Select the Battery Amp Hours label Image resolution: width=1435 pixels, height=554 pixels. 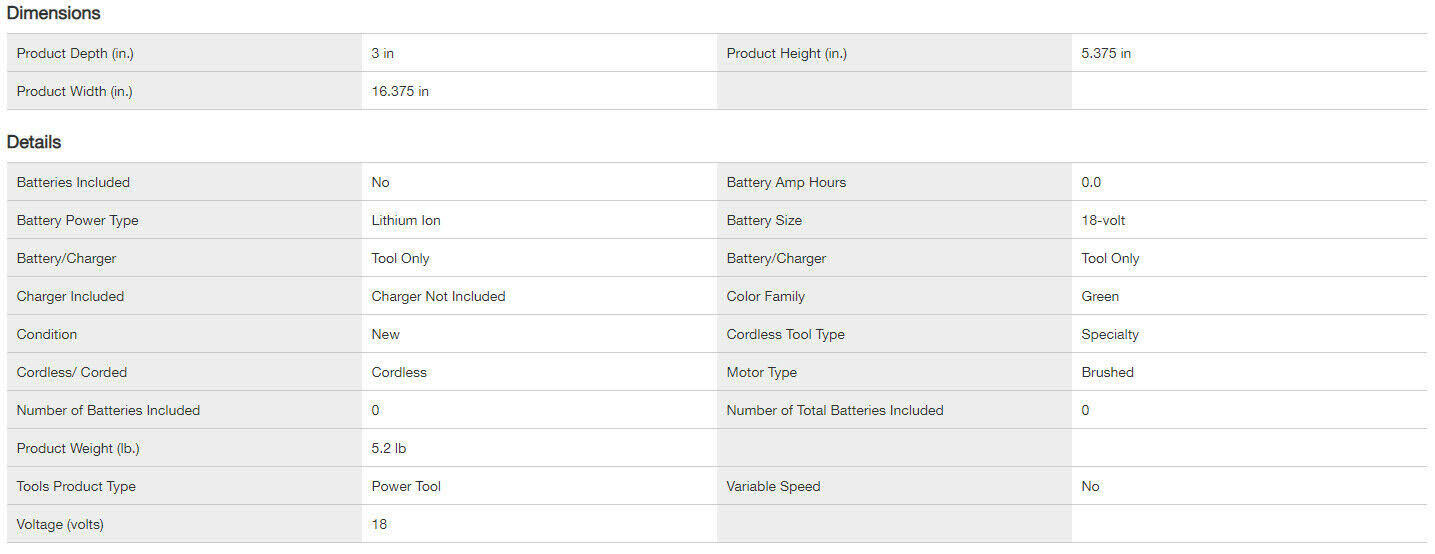(x=786, y=182)
